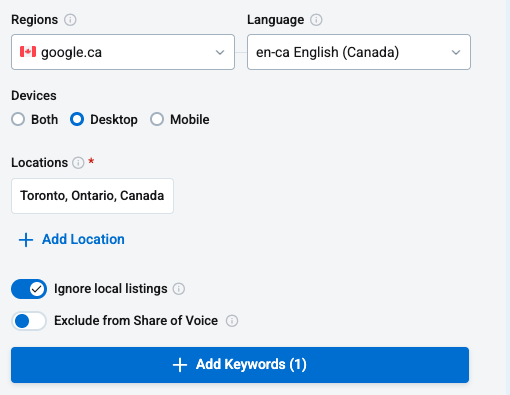Click the Language info icon
Viewport: 510px width, 395px height.
pyautogui.click(x=316, y=20)
